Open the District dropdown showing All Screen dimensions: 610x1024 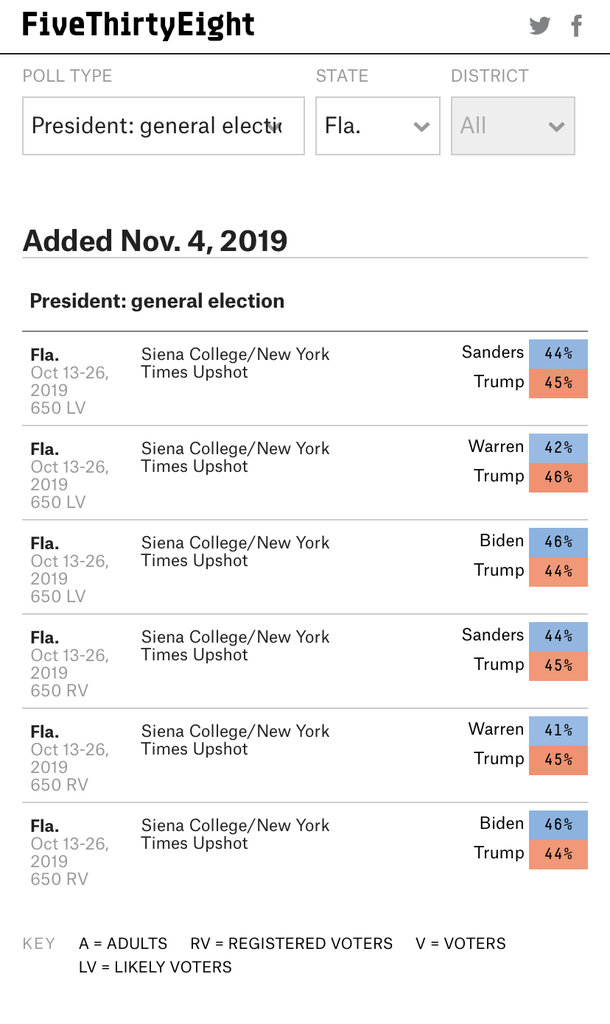513,126
